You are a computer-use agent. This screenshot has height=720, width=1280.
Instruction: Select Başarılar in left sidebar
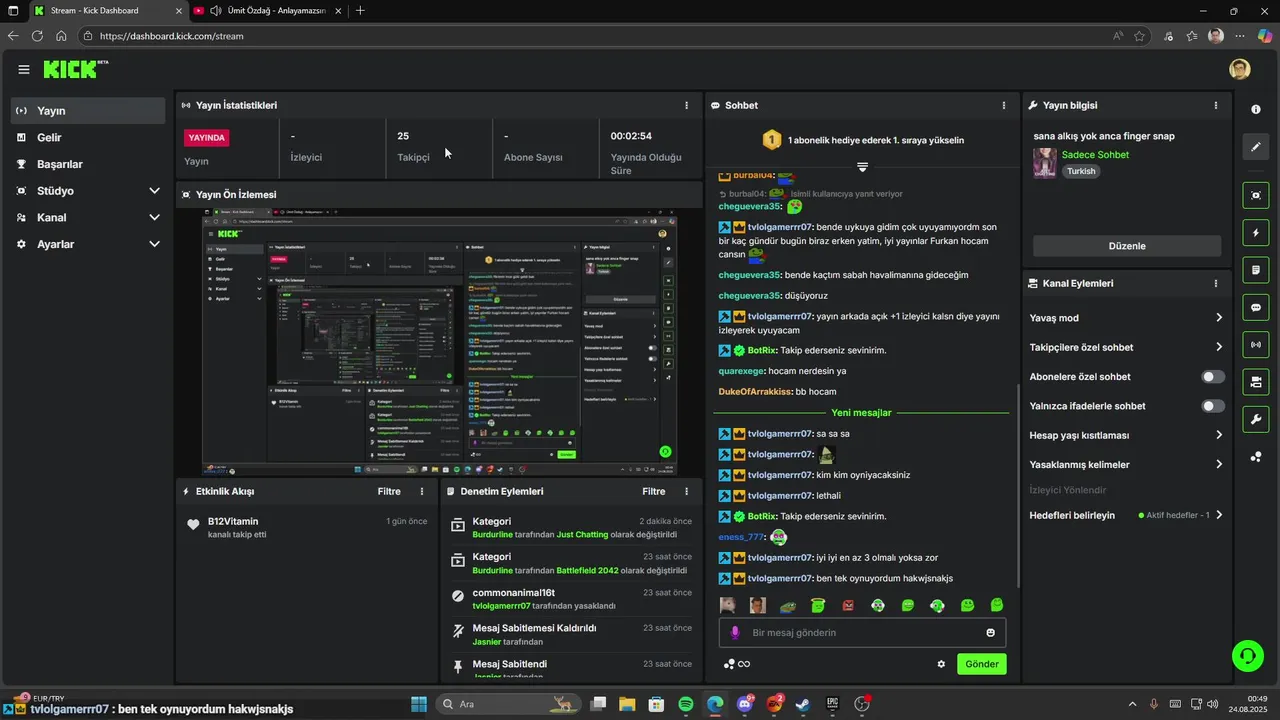pos(88,164)
